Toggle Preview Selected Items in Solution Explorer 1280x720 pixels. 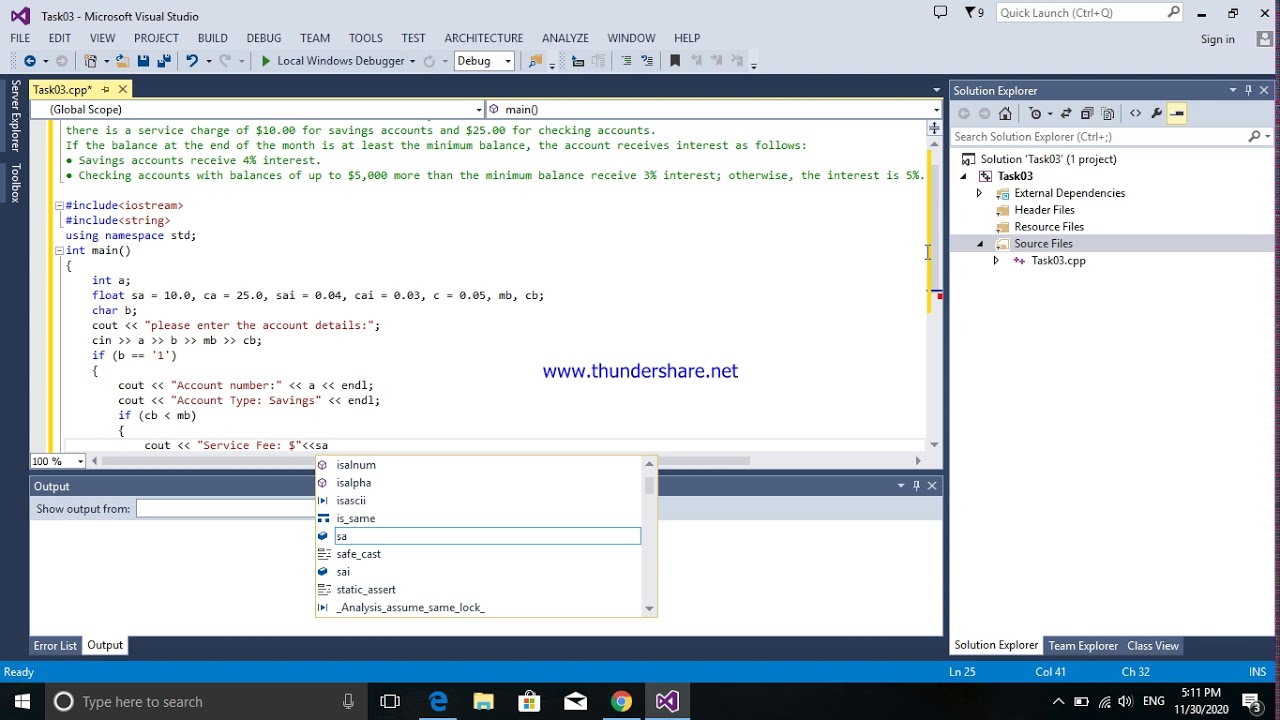(1177, 113)
